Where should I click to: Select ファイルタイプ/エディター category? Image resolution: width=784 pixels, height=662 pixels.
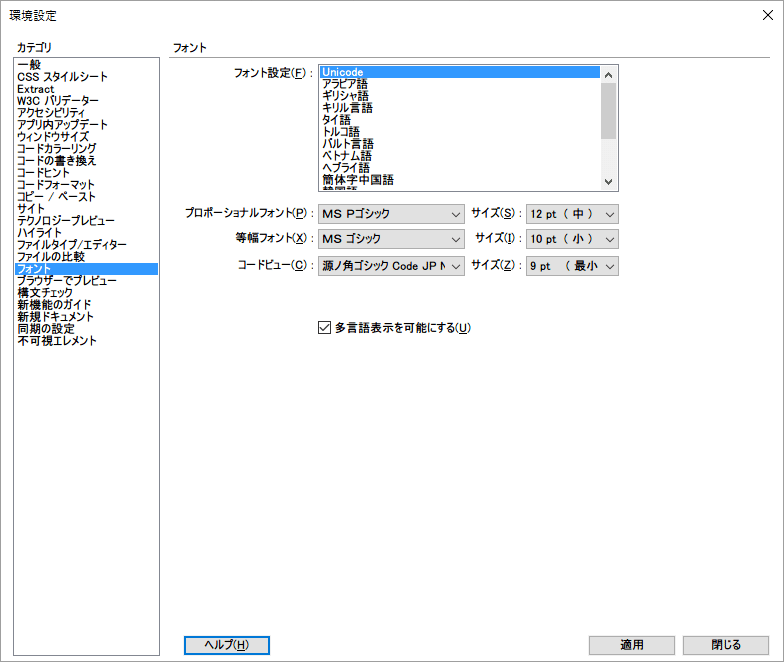pyautogui.click(x=86, y=244)
